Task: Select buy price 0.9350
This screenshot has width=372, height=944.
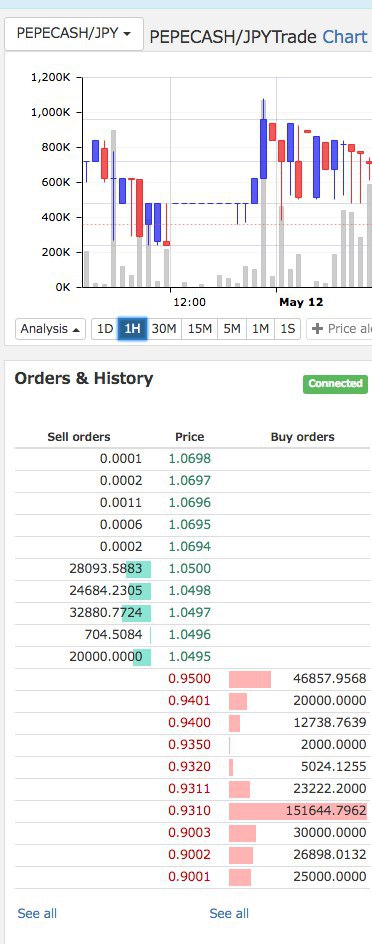Action: tap(190, 744)
